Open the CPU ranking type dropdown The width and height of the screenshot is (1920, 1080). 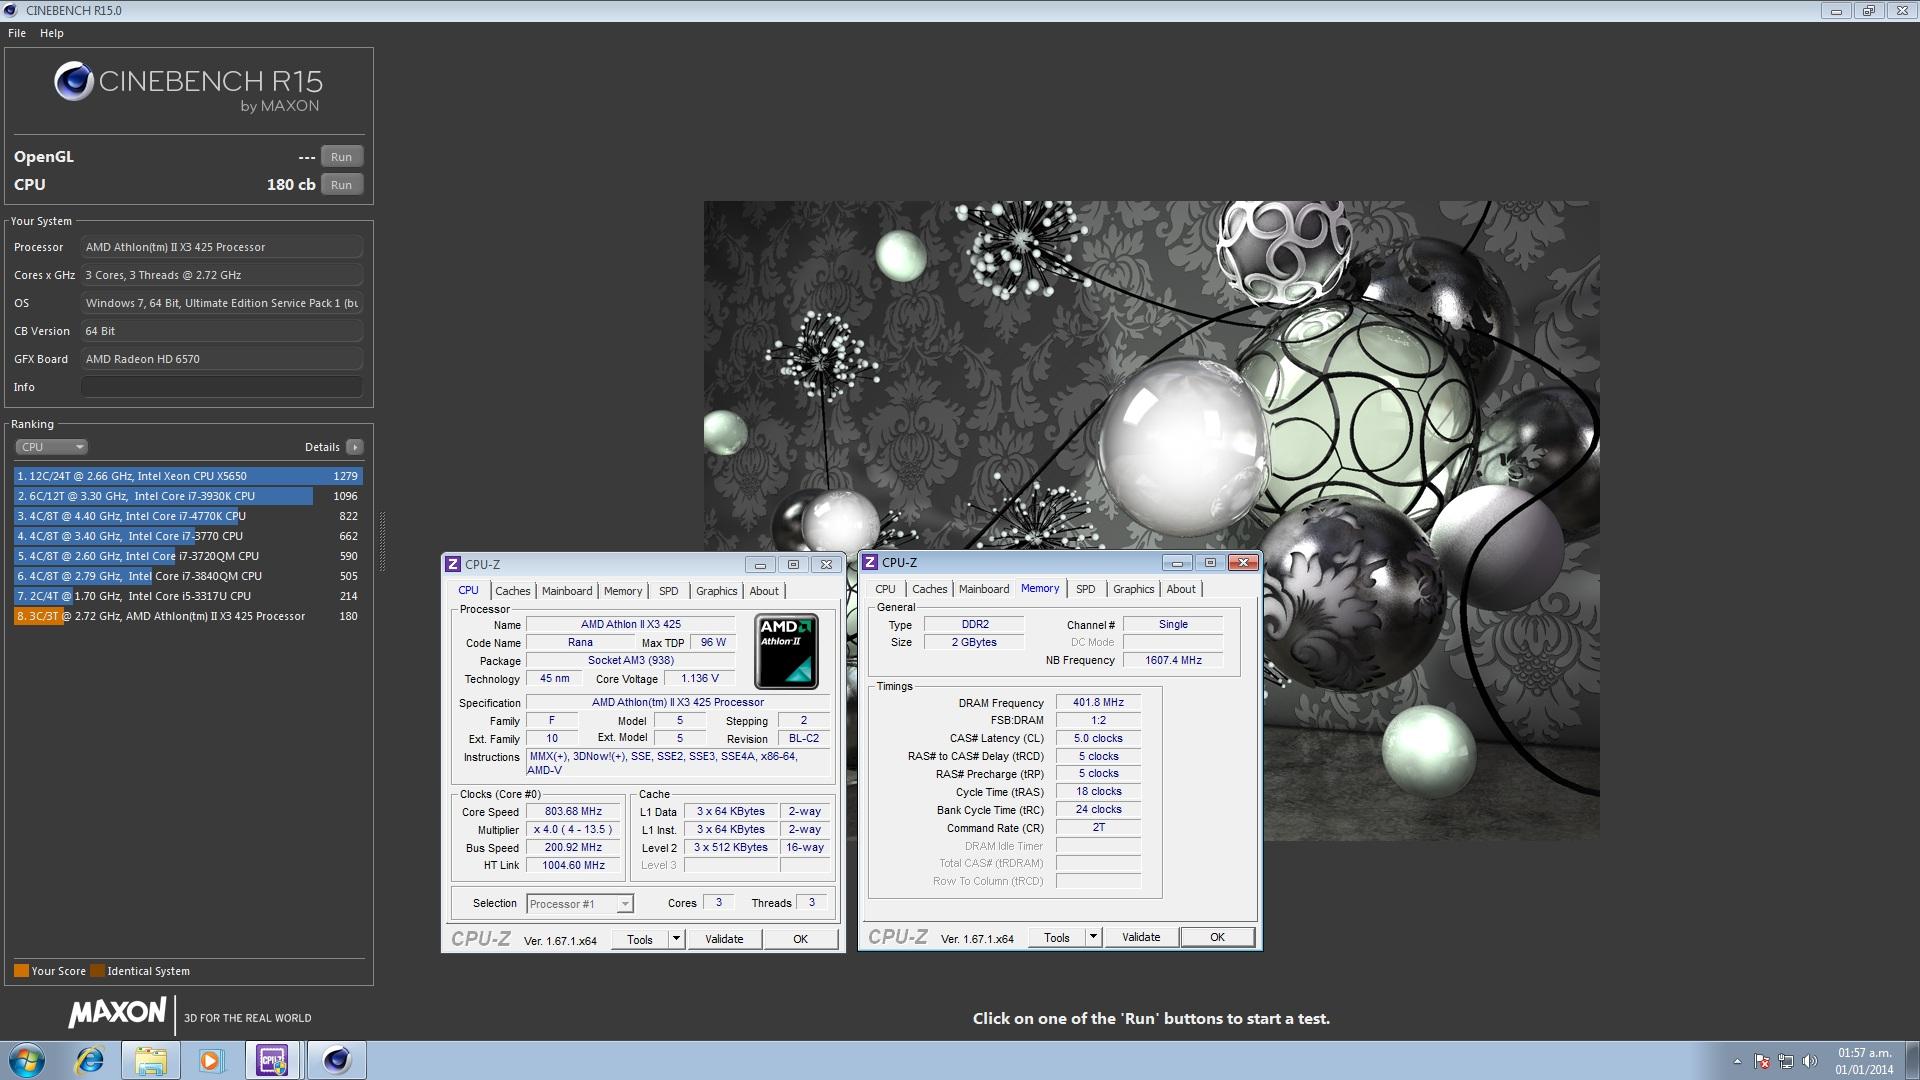52,447
